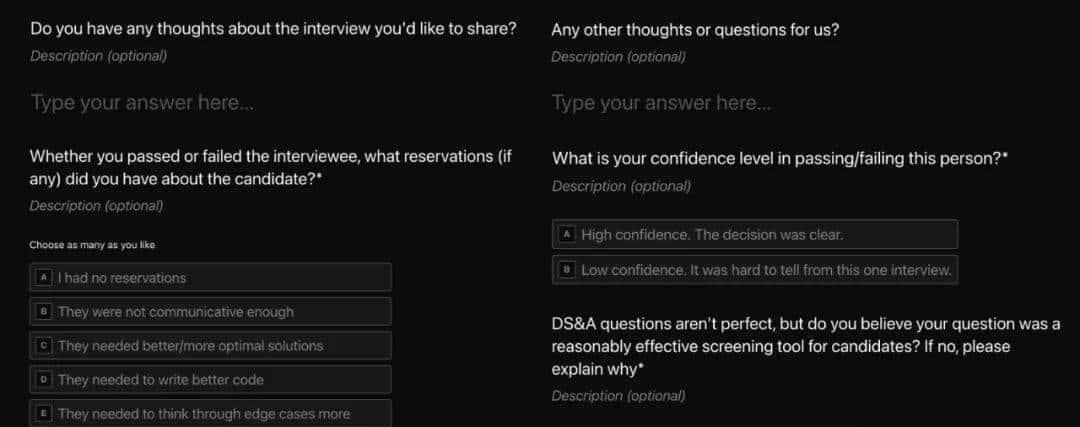
Task: Click the 'B' key badge beside 'not communicative enough'
Action: [x=43, y=311]
